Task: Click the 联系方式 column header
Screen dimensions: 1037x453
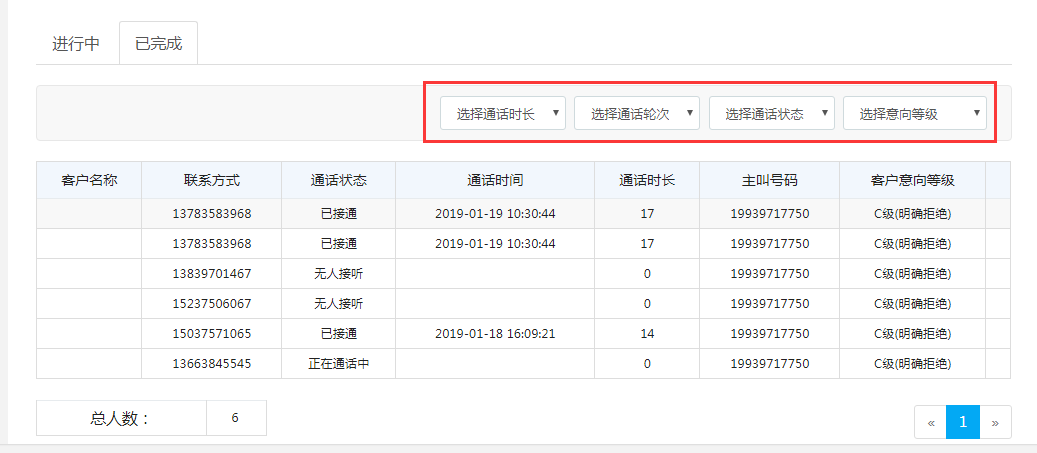Action: [211, 181]
